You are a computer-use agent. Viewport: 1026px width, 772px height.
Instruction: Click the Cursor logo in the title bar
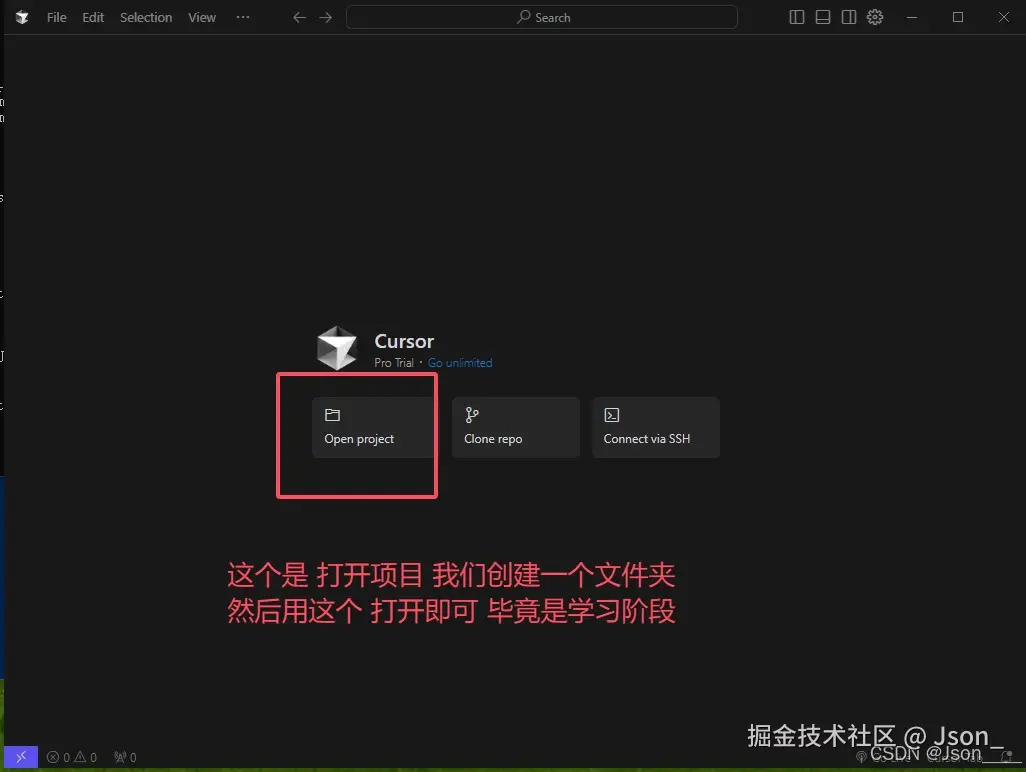pyautogui.click(x=22, y=18)
